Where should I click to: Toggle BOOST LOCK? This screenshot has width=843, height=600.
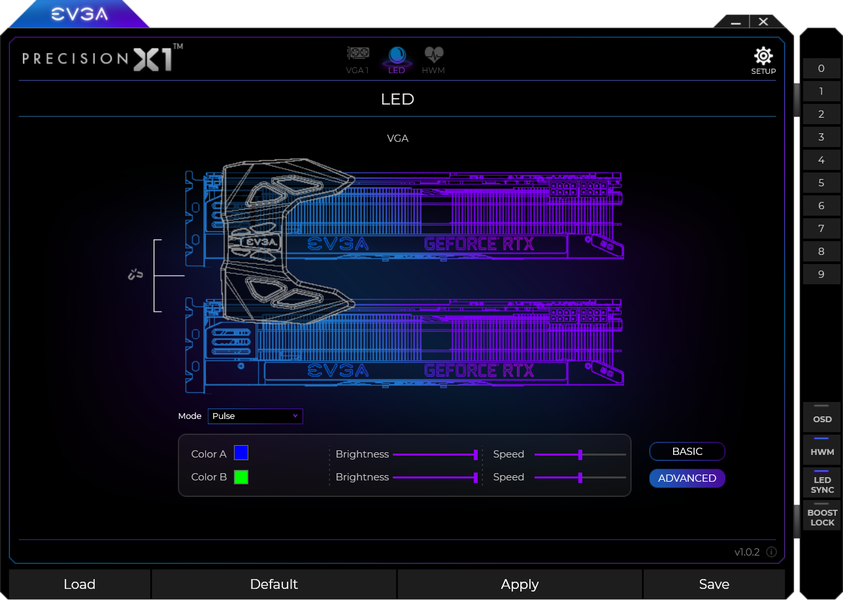click(x=821, y=516)
